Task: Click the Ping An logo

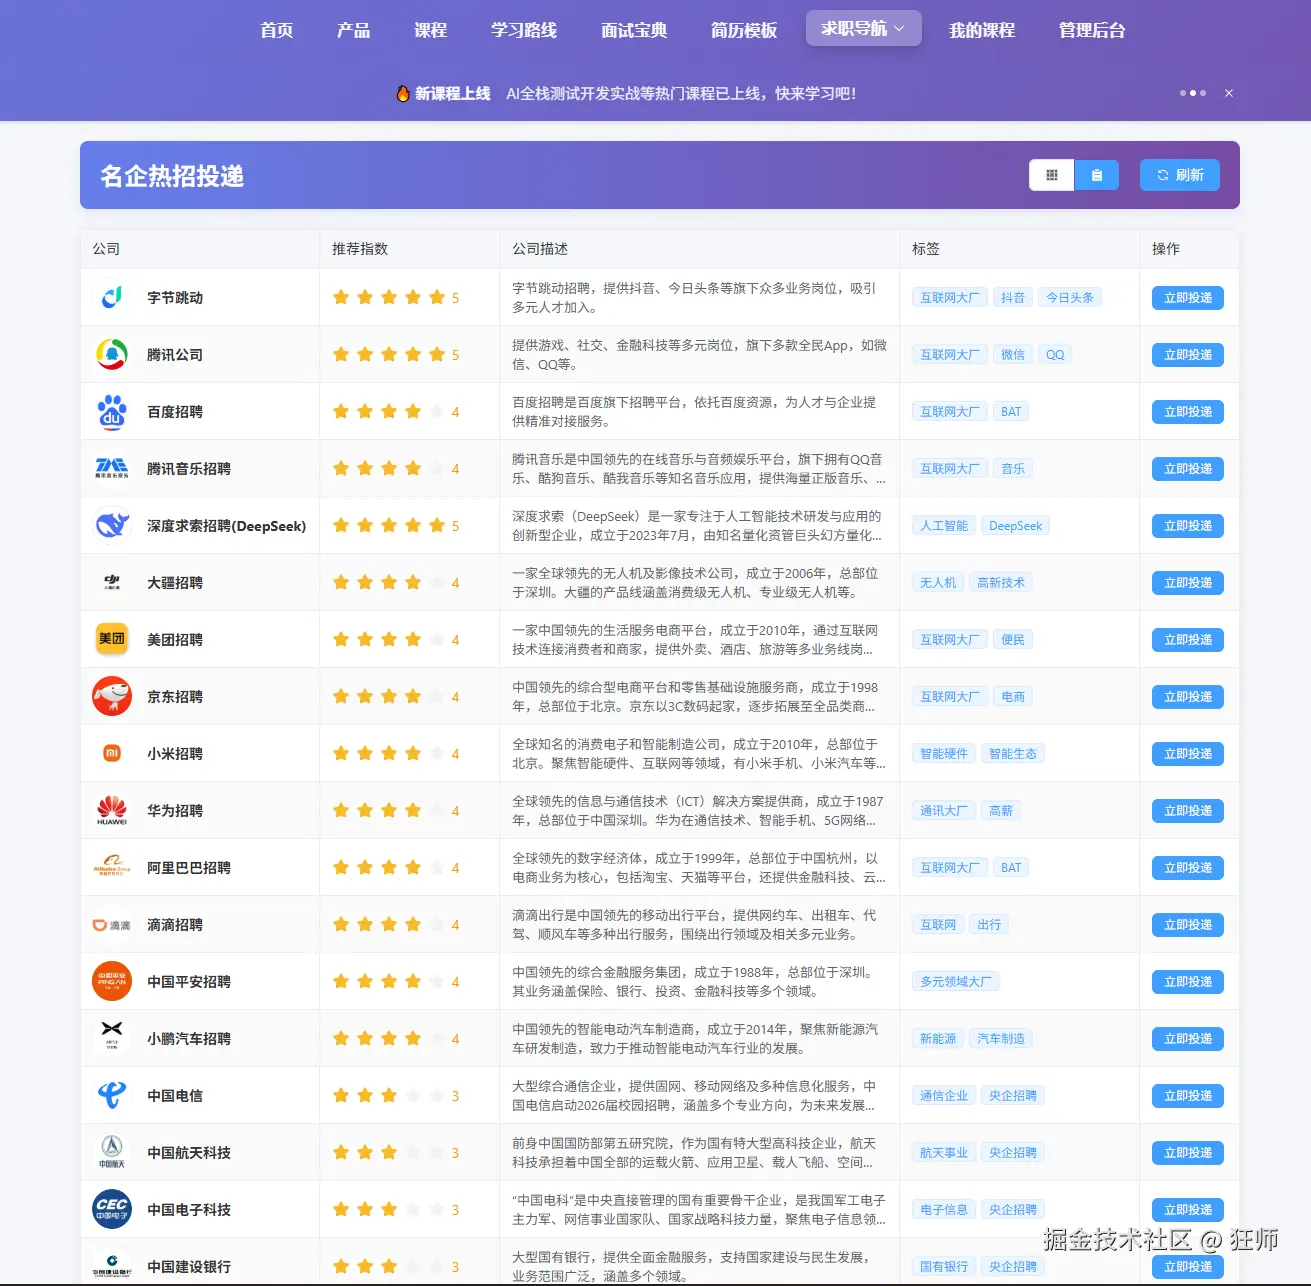Action: pyautogui.click(x=112, y=981)
